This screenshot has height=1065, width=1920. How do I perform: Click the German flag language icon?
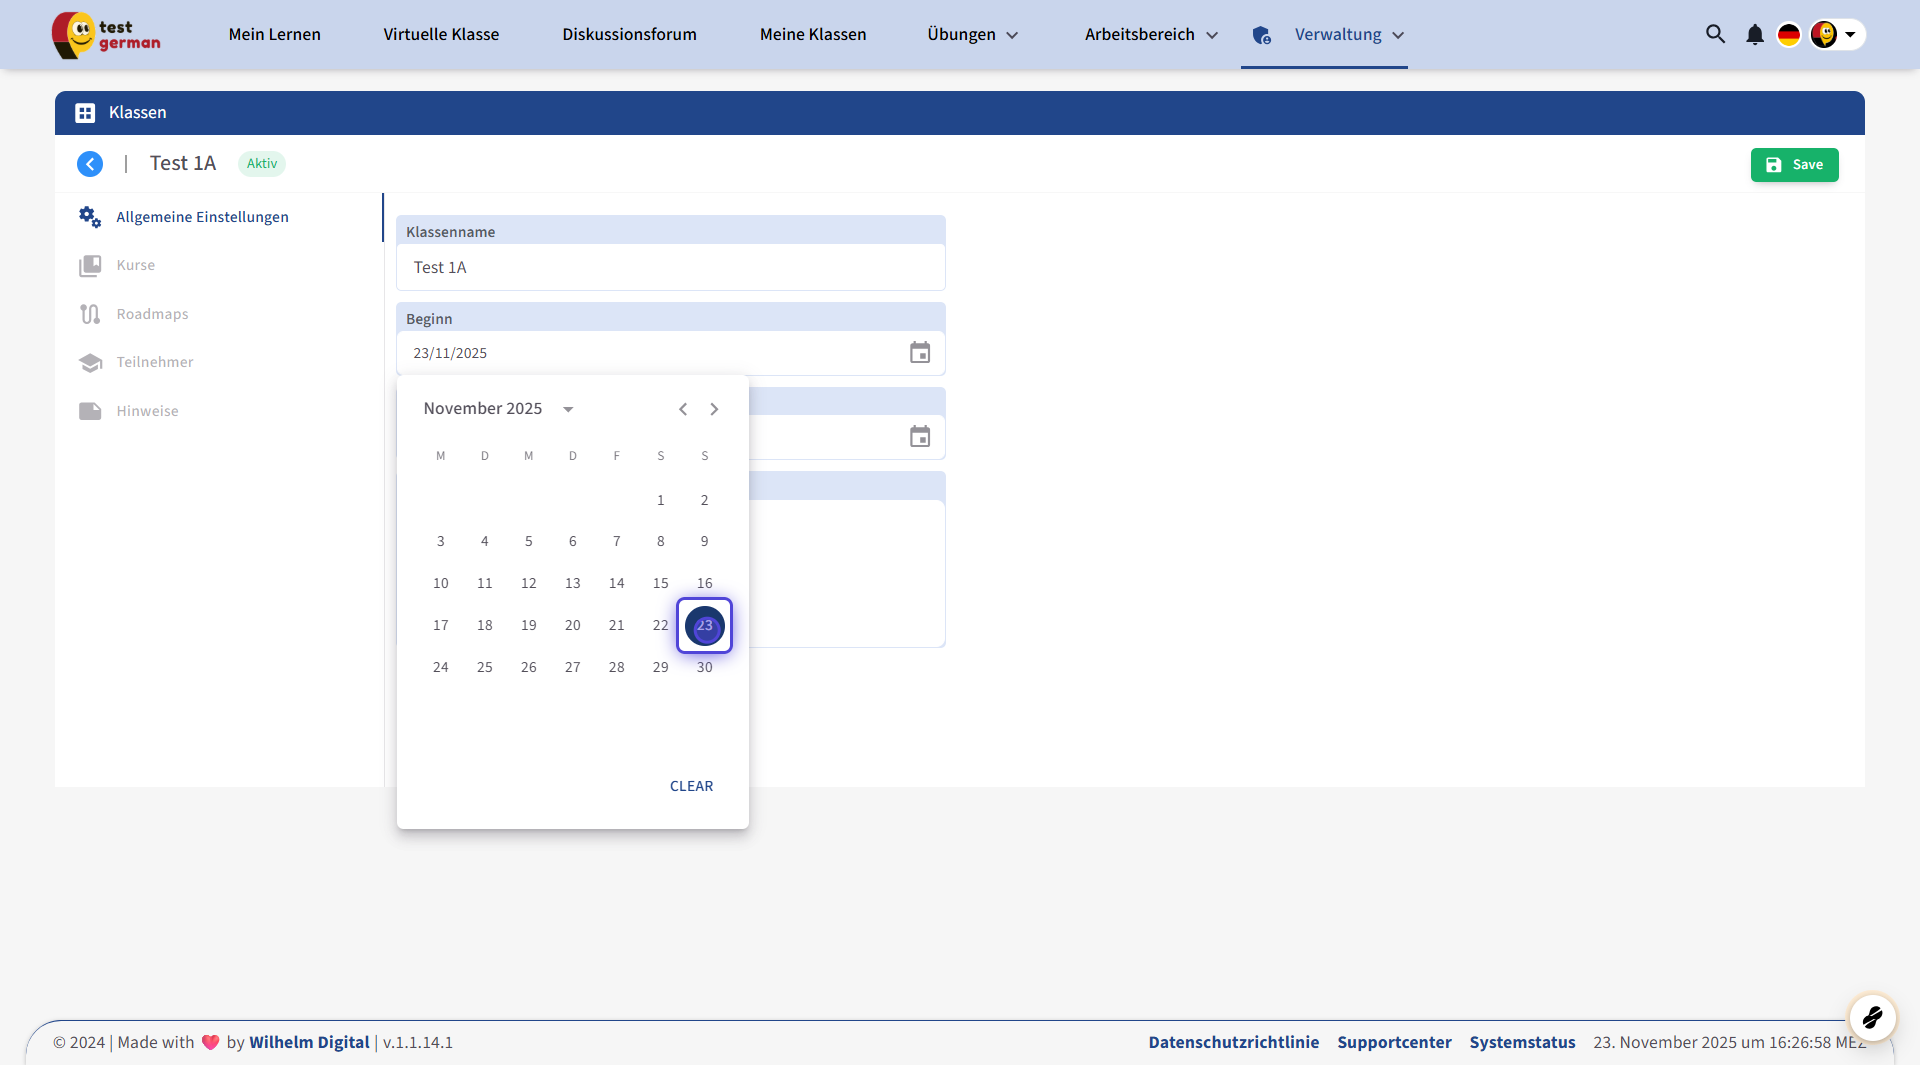(x=1788, y=35)
